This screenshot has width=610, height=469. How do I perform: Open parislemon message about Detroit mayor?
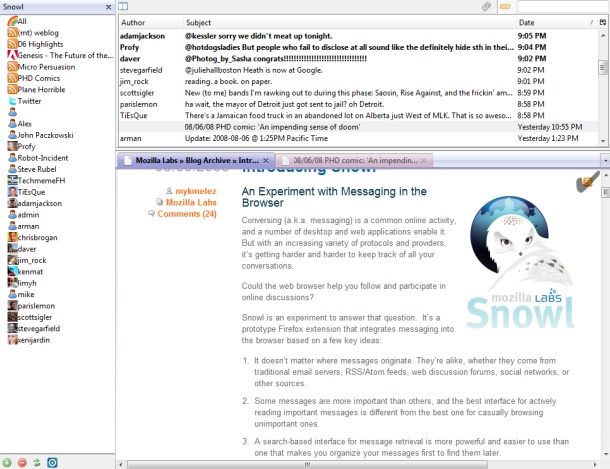point(358,104)
